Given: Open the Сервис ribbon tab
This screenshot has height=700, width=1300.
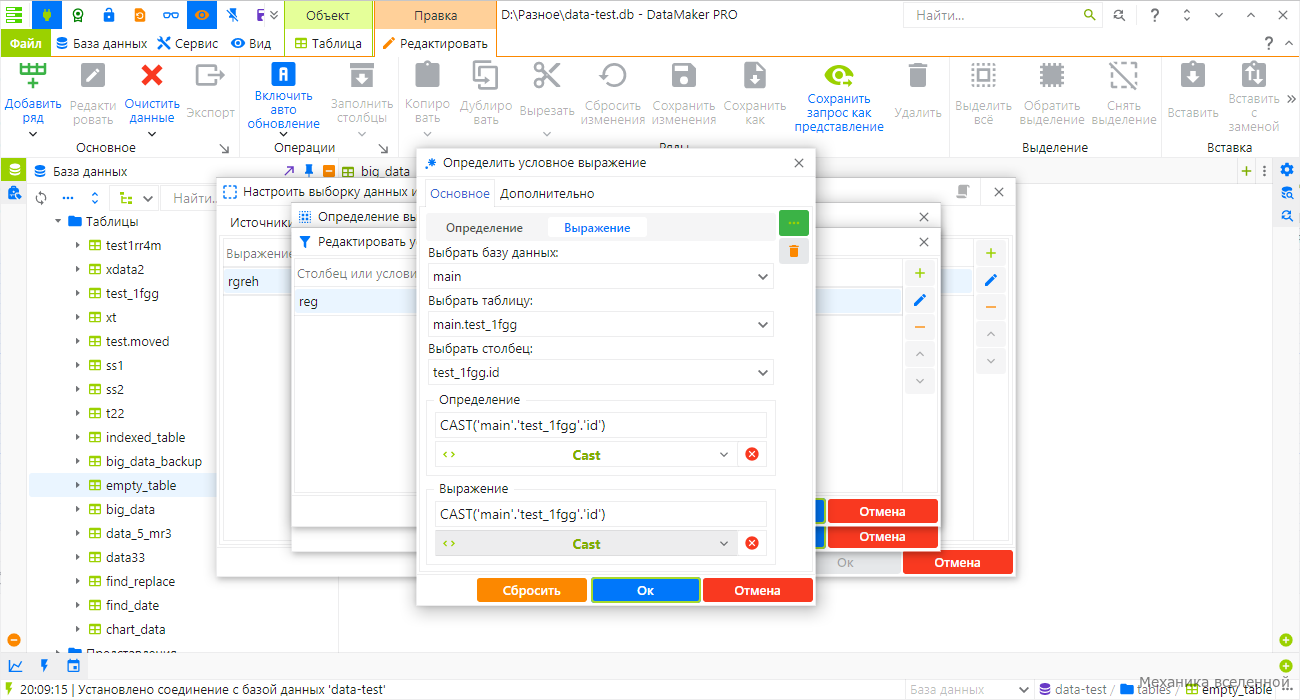Looking at the screenshot, I should pyautogui.click(x=188, y=43).
